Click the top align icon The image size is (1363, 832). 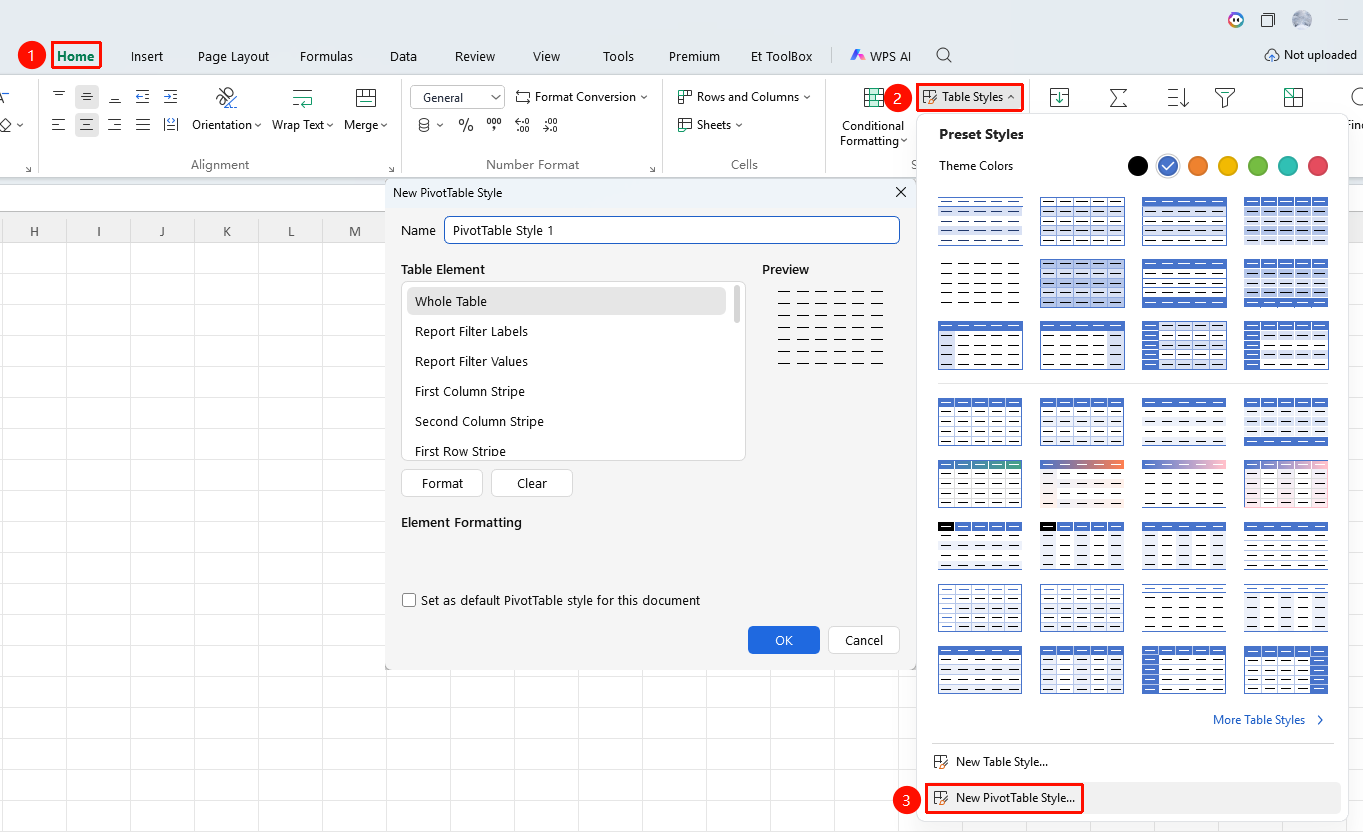(59, 97)
